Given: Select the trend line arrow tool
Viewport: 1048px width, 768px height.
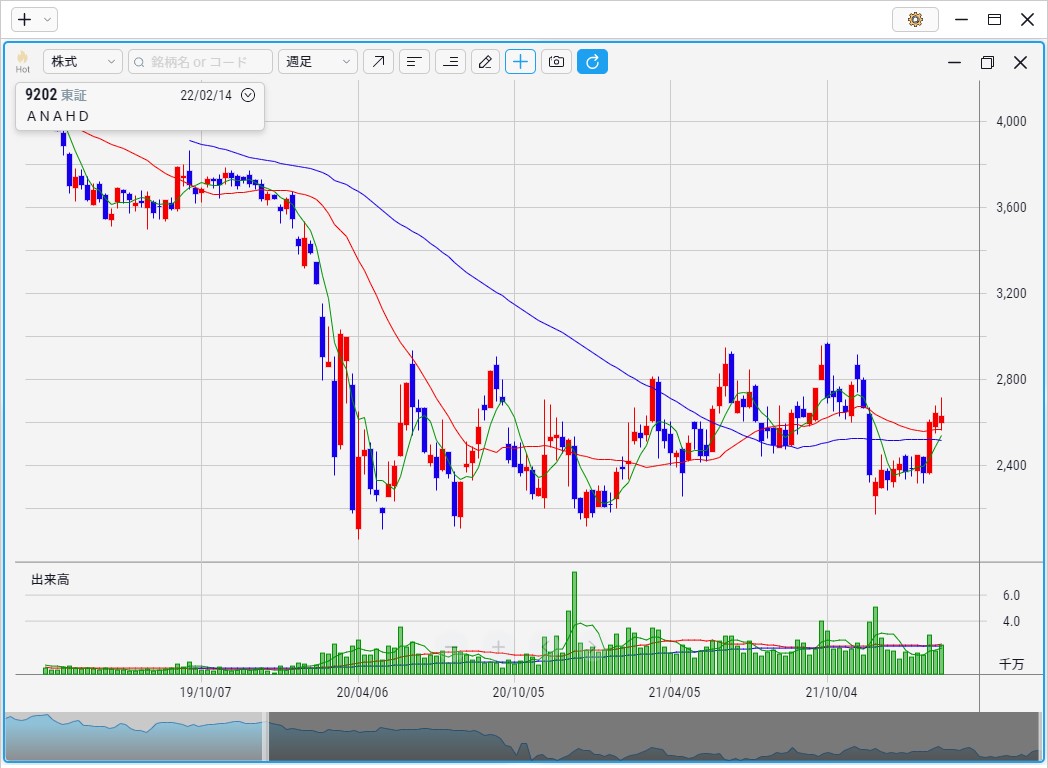Looking at the screenshot, I should [378, 62].
